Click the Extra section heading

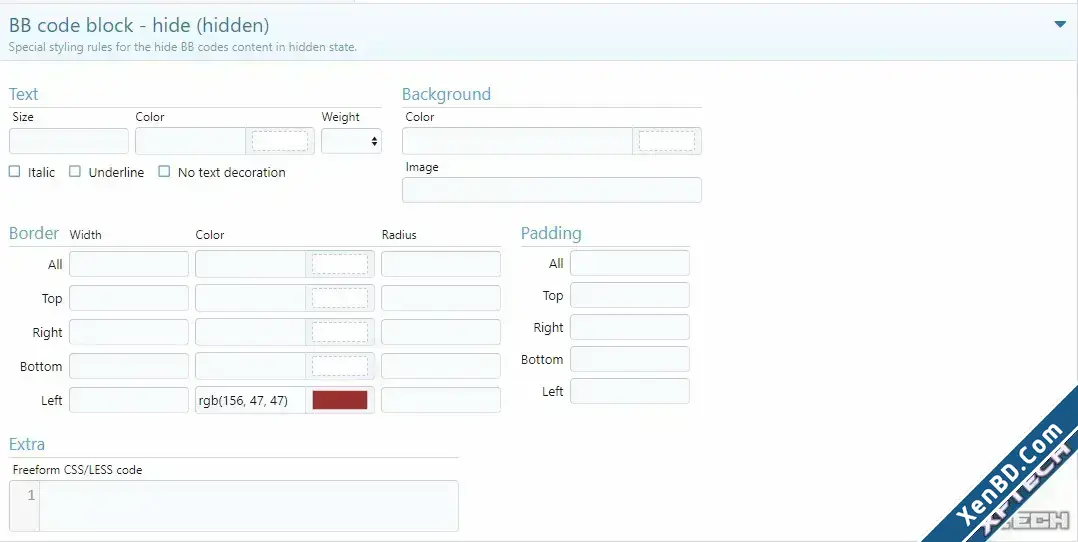point(27,444)
